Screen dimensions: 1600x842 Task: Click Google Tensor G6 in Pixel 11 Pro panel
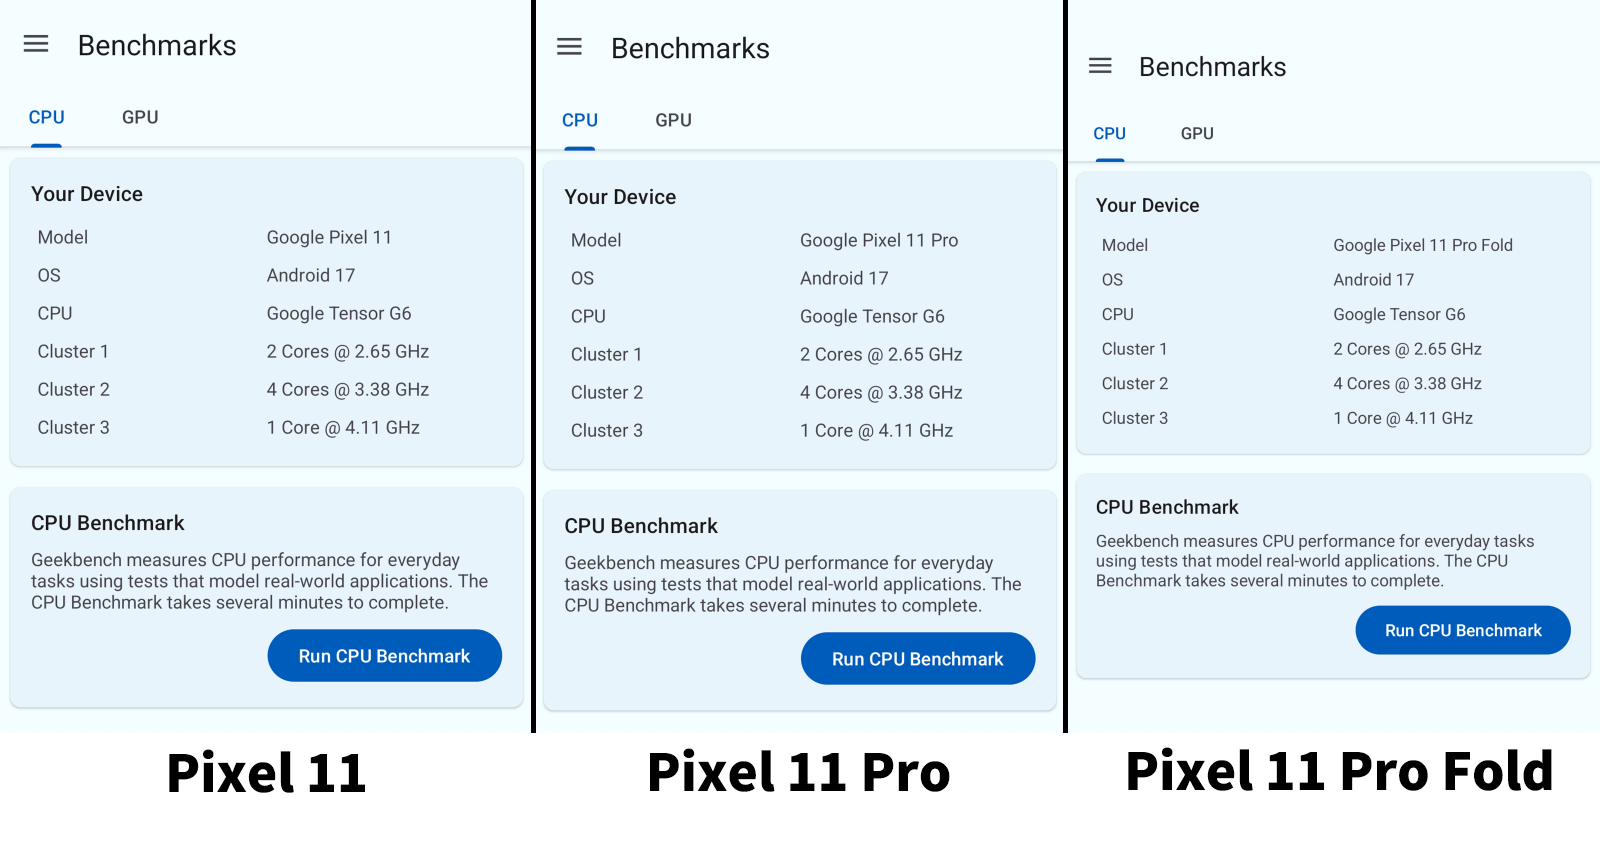[872, 316]
